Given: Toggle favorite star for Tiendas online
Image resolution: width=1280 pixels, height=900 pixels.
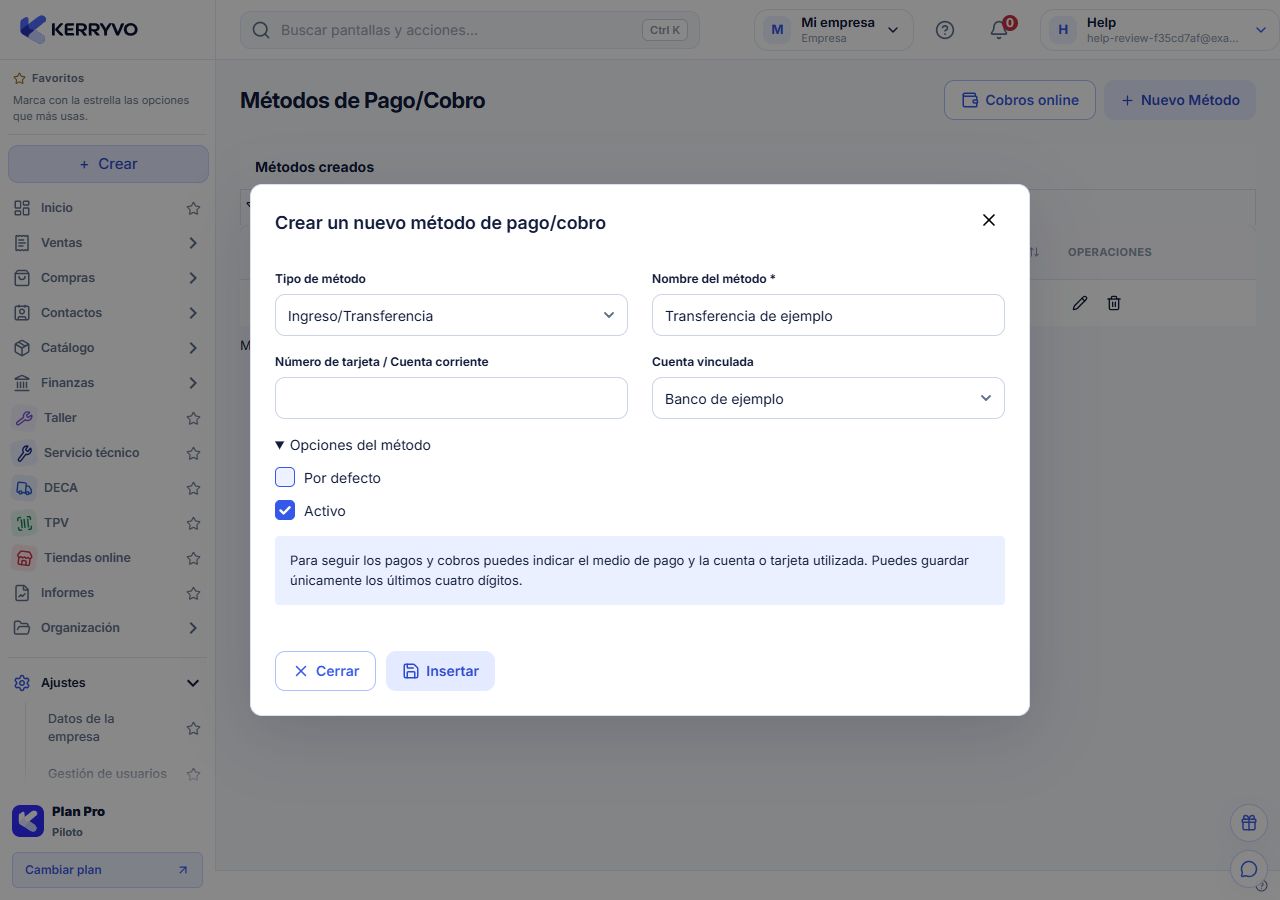Looking at the screenshot, I should tap(194, 558).
